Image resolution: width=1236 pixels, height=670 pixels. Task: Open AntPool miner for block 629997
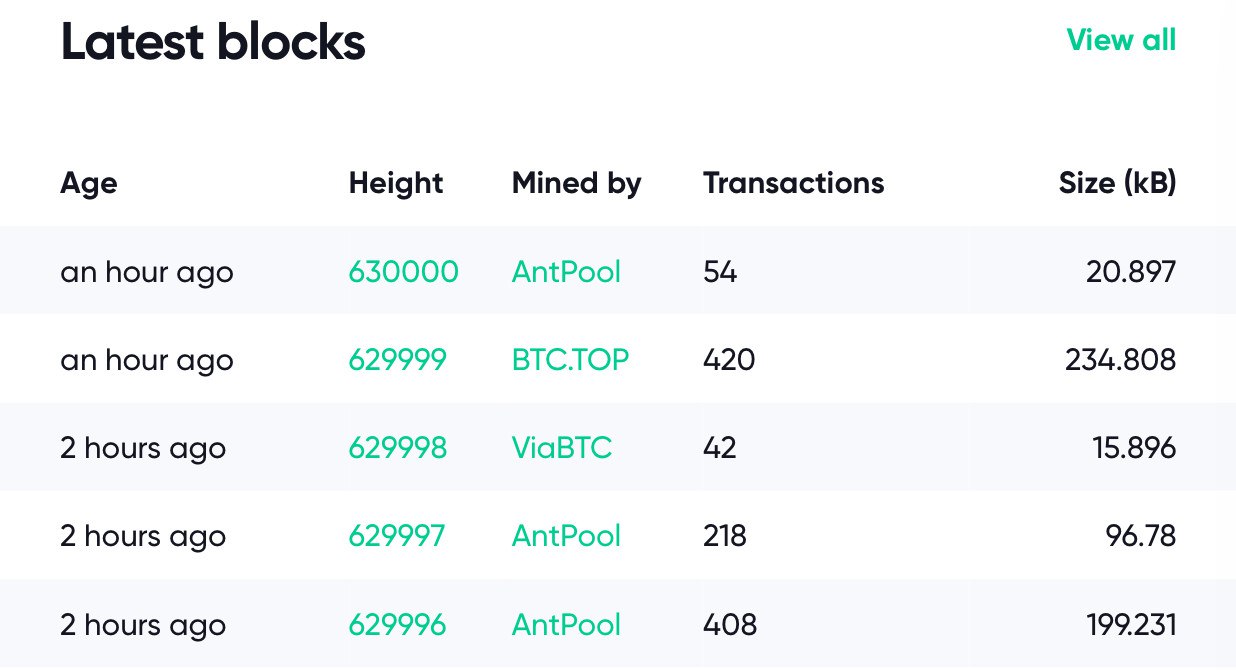(566, 536)
